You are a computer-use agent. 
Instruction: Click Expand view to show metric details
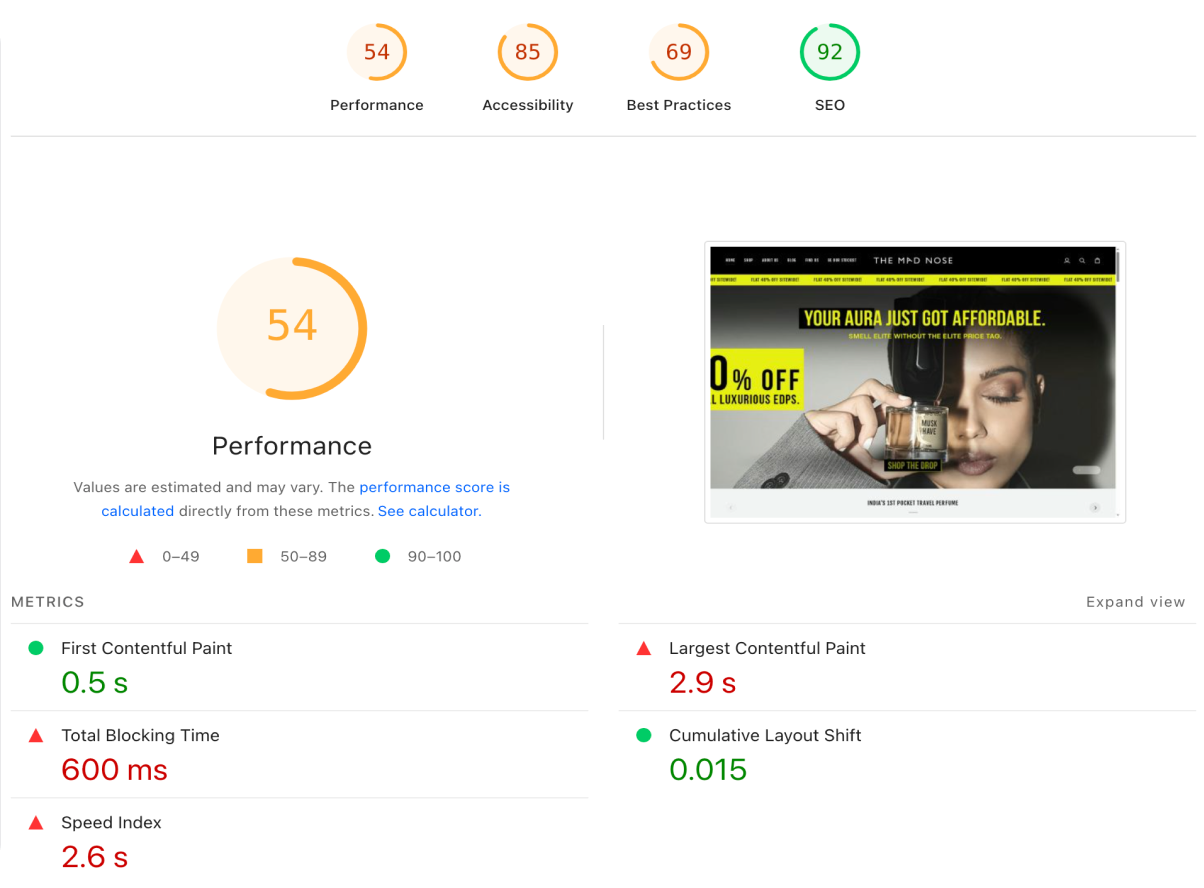(1136, 602)
